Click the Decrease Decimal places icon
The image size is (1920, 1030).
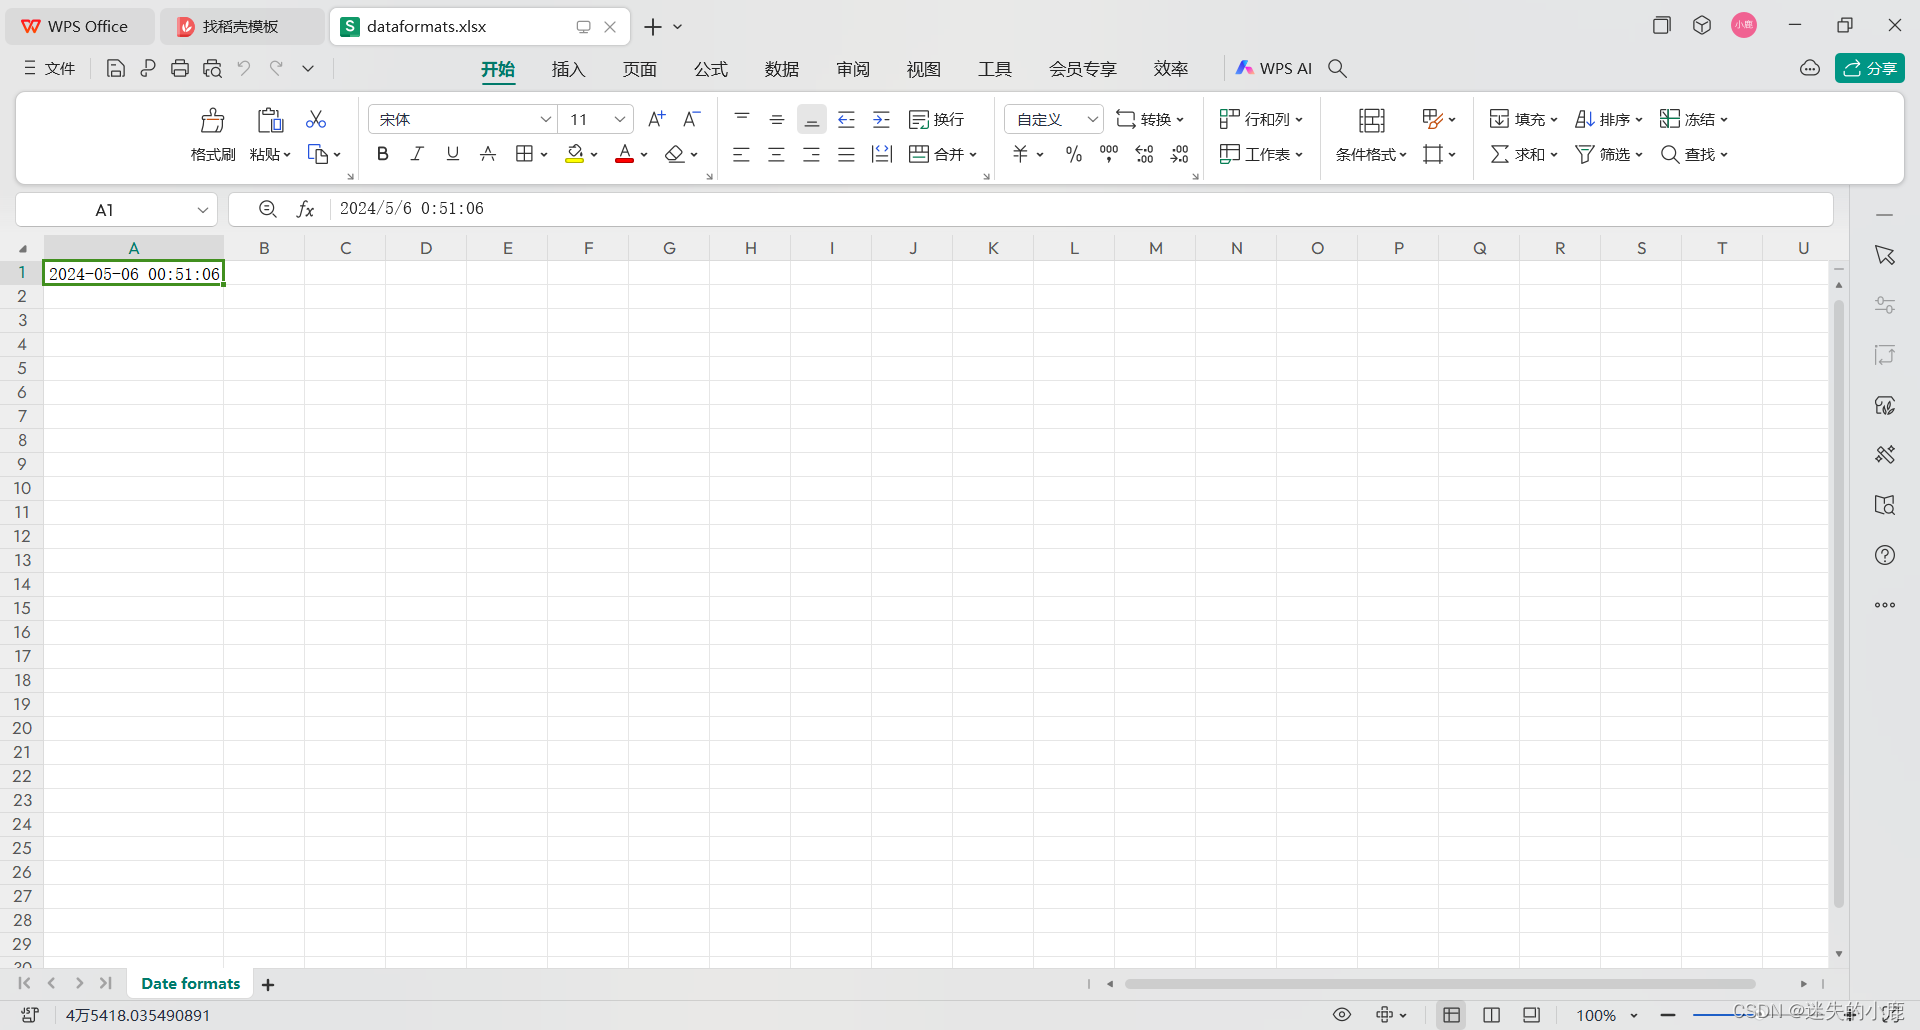[1180, 154]
